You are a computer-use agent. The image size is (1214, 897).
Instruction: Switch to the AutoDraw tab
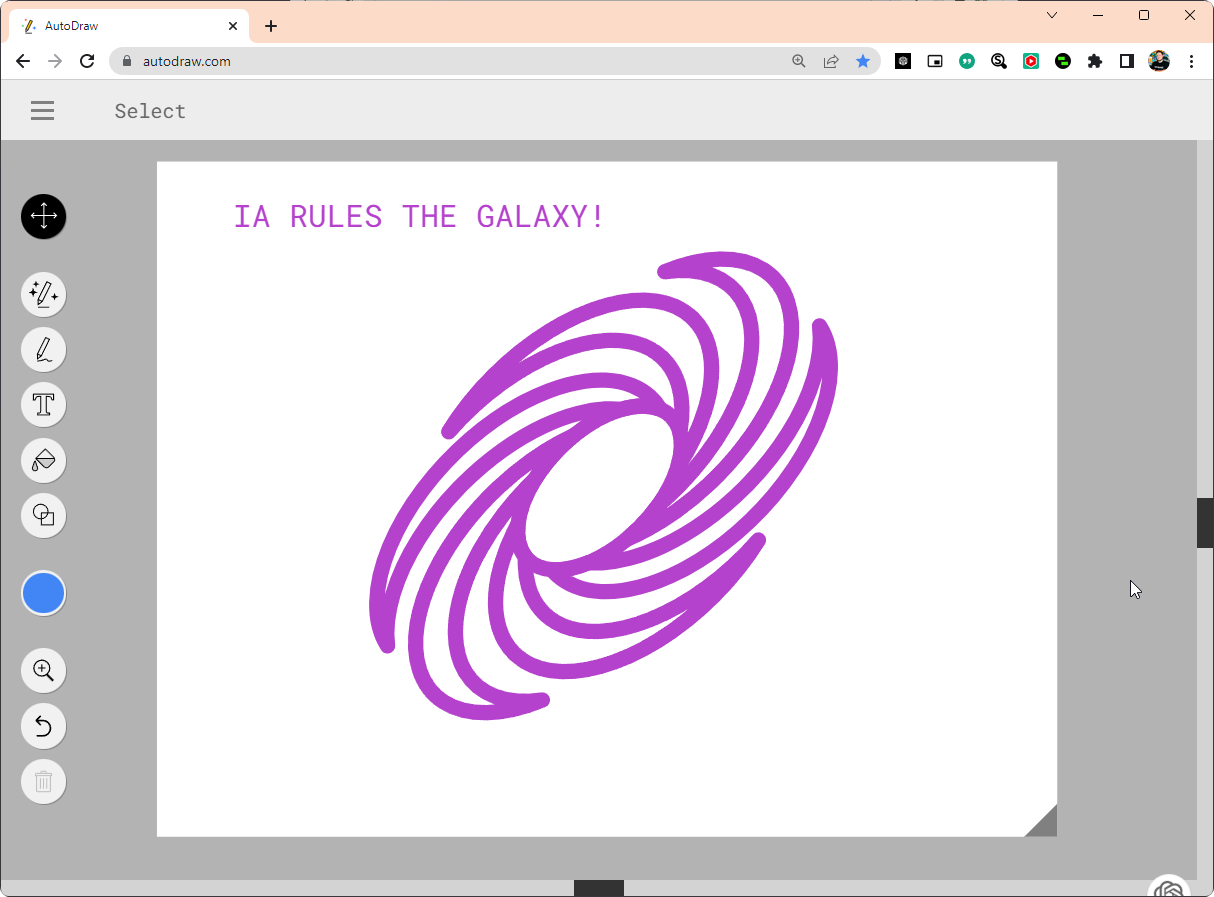(129, 26)
